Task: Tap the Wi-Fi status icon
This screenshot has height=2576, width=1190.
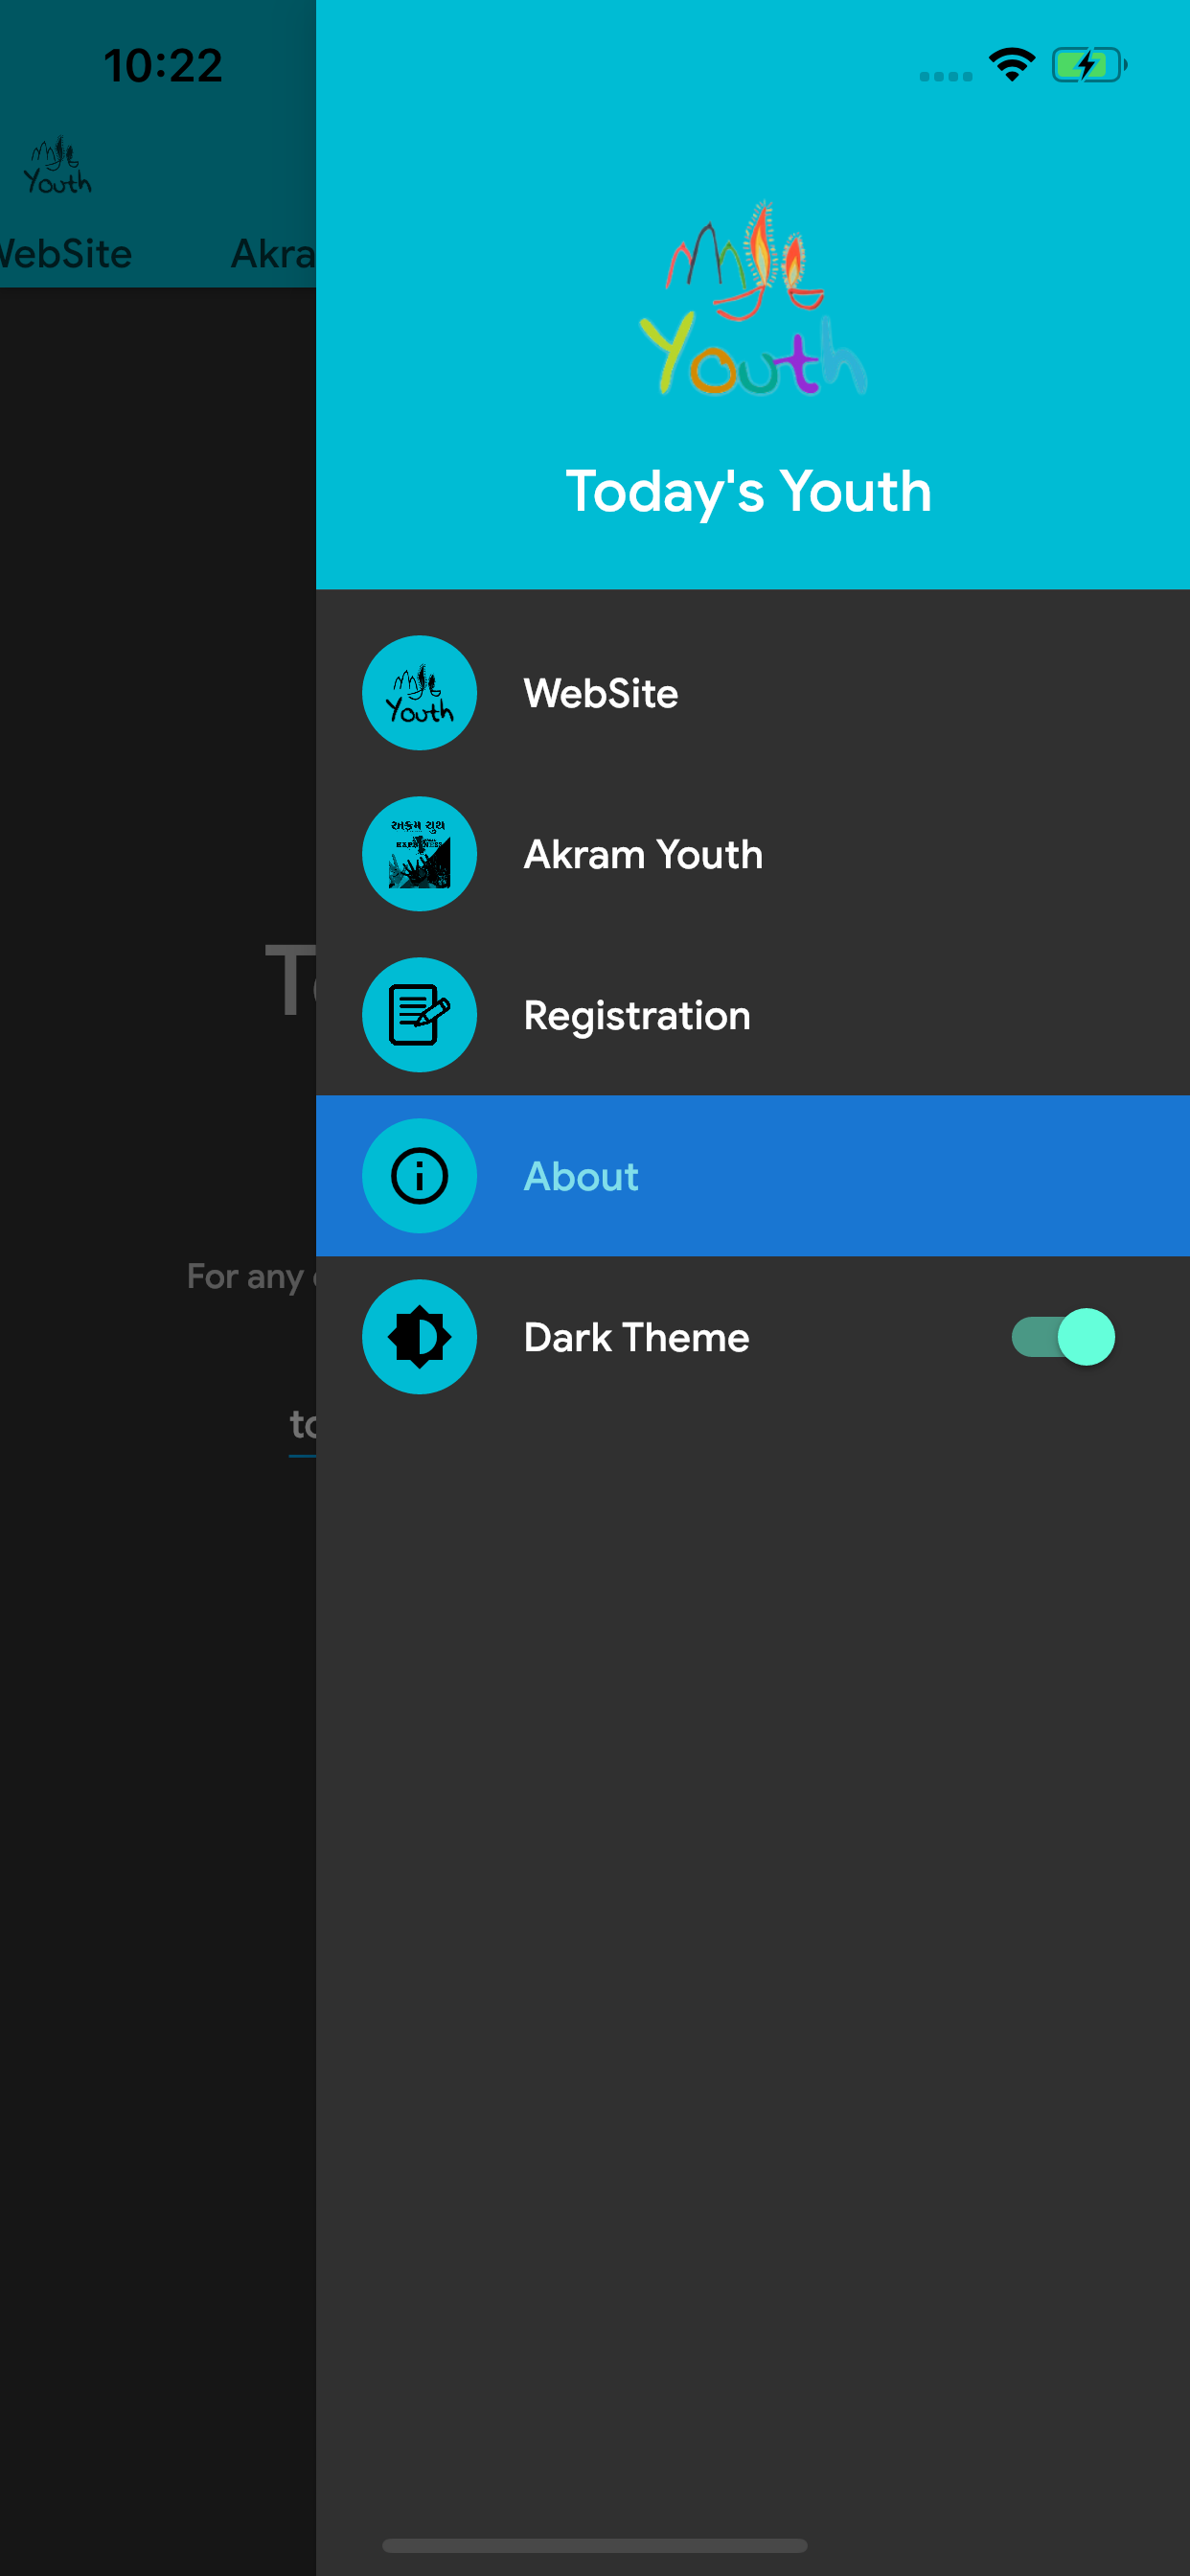Action: 1012,65
